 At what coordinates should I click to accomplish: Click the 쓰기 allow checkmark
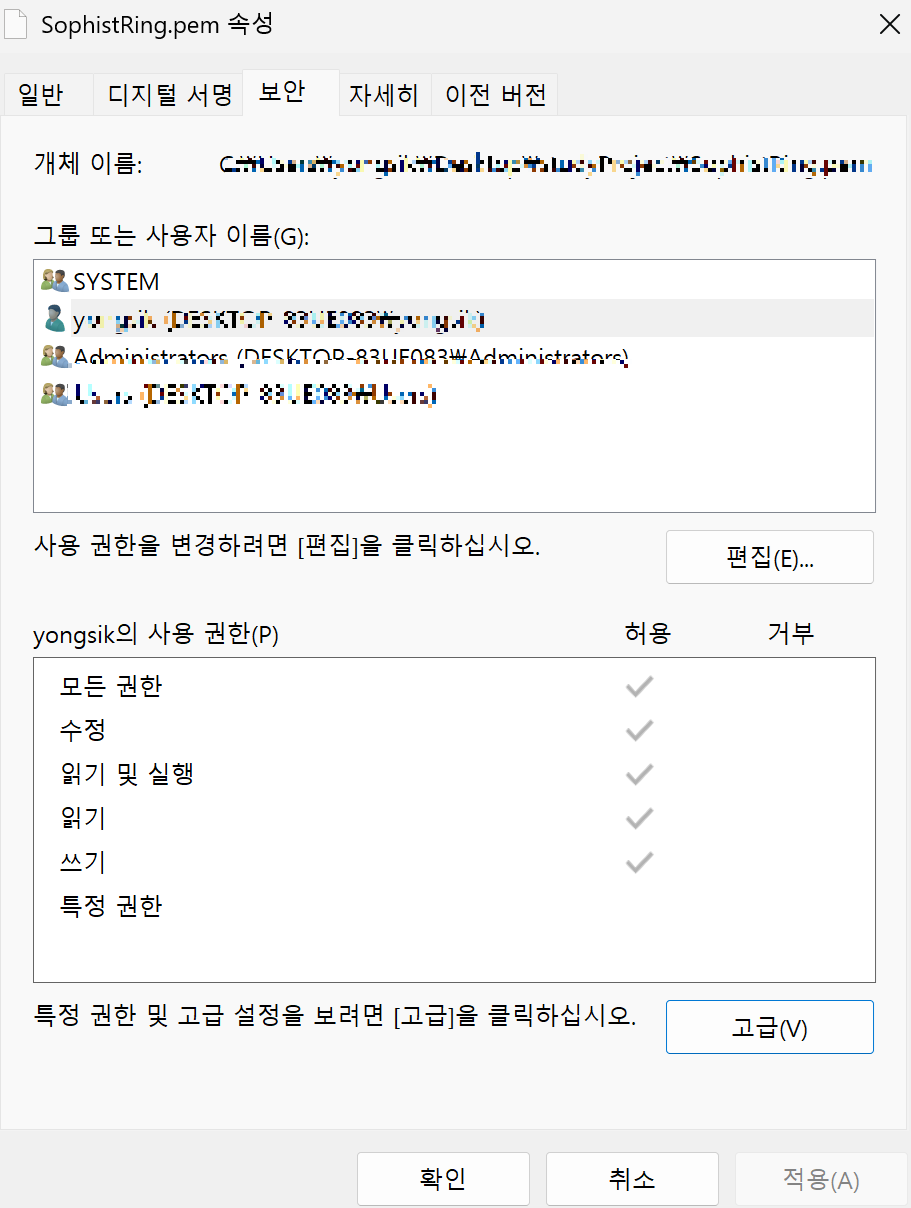coord(639,862)
